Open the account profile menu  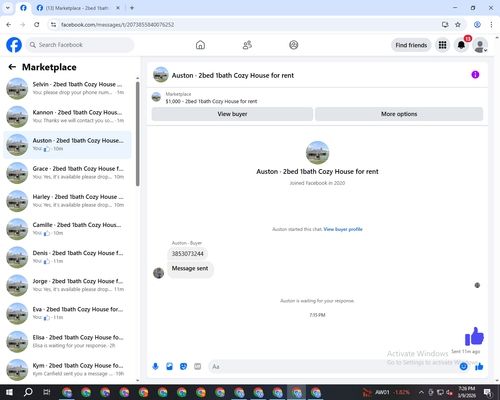(480, 45)
